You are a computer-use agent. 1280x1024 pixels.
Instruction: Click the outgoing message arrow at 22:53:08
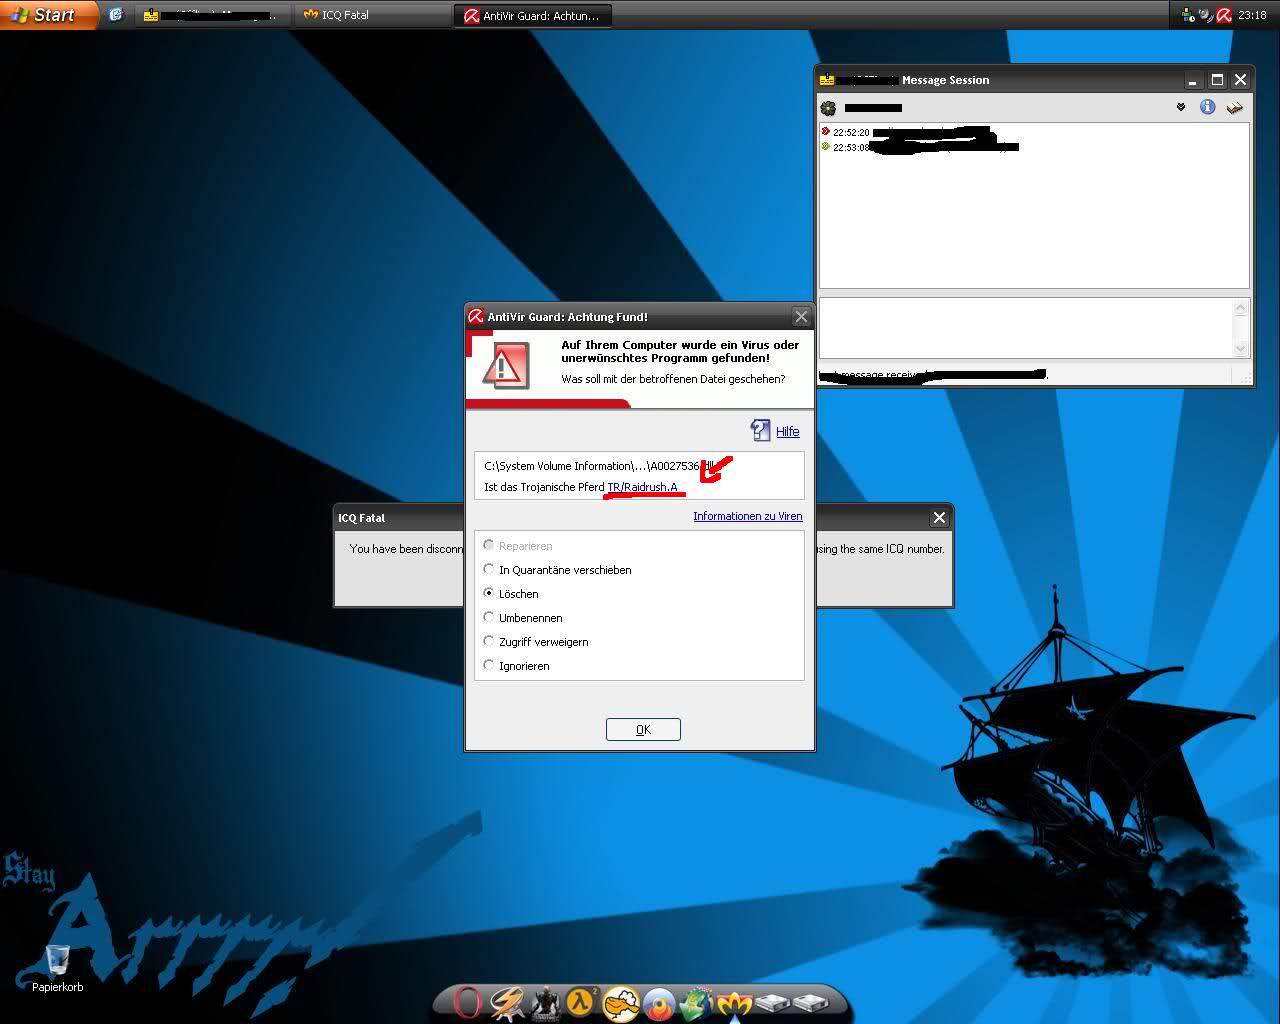[826, 146]
